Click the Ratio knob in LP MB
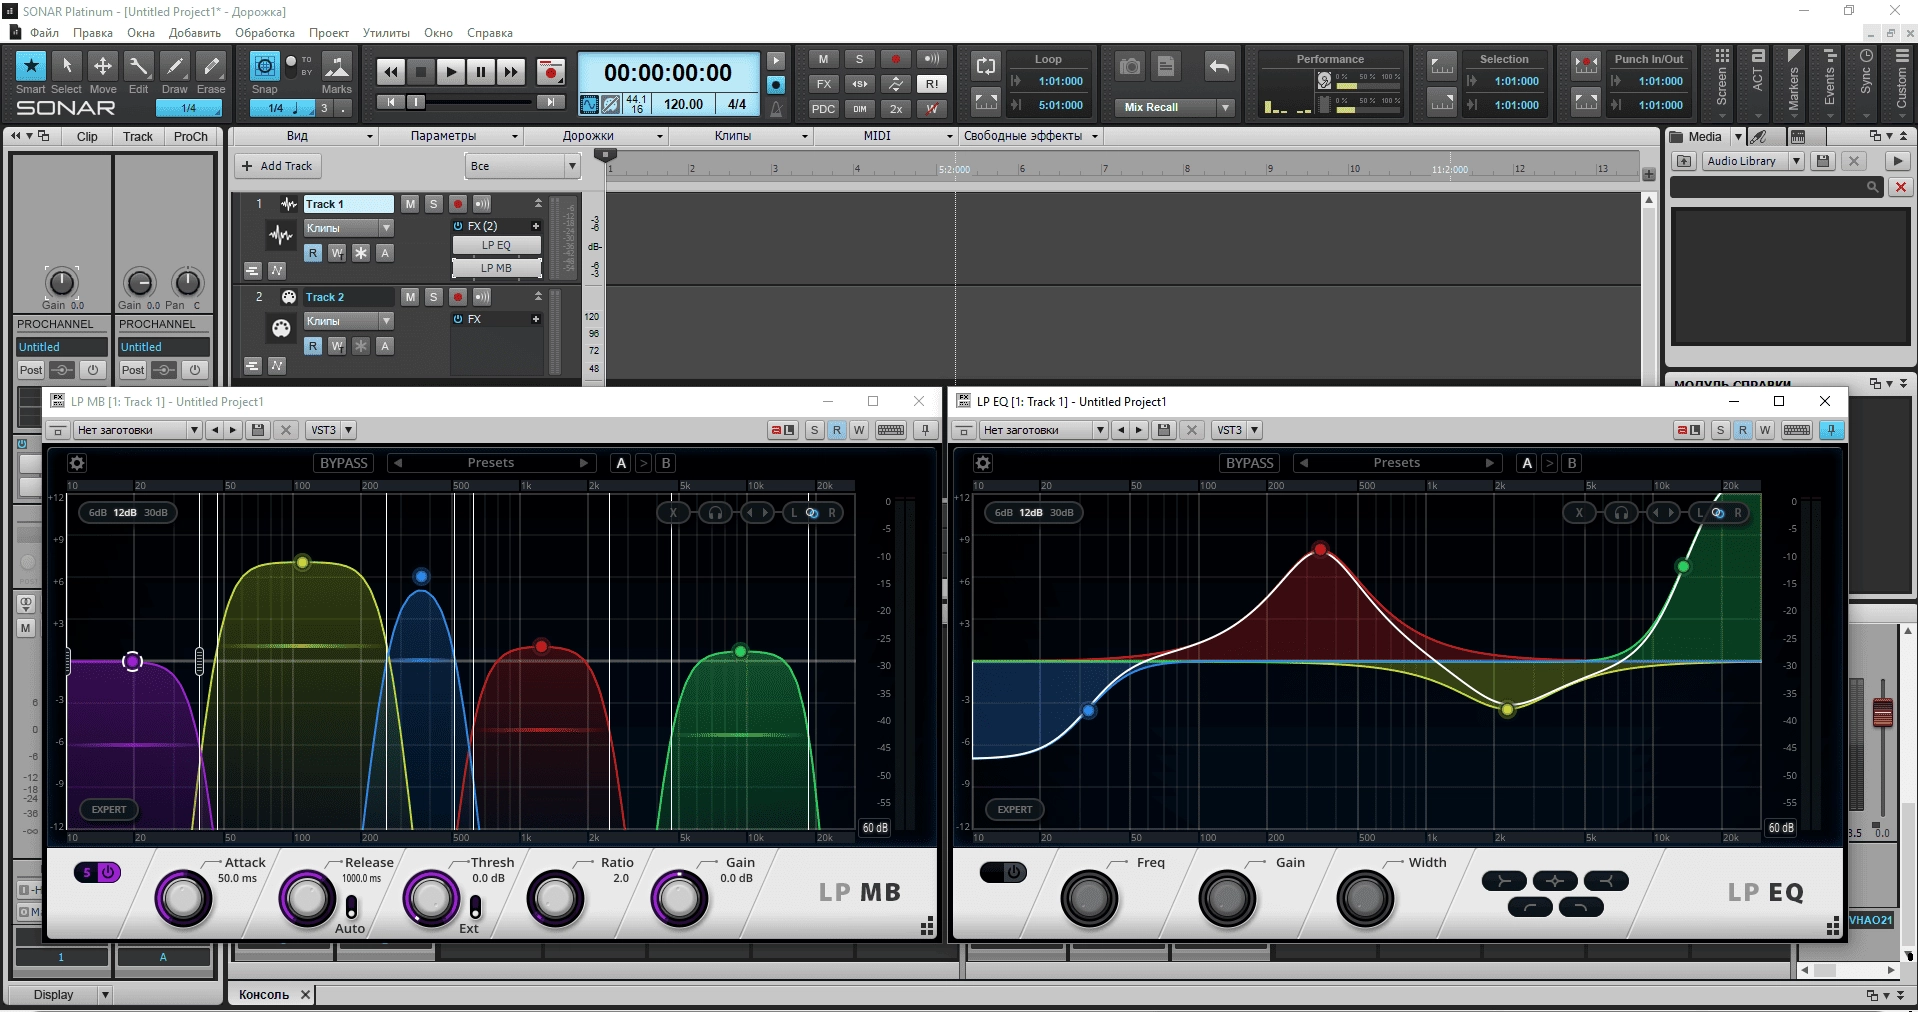The height and width of the screenshot is (1012, 1918). (x=555, y=898)
